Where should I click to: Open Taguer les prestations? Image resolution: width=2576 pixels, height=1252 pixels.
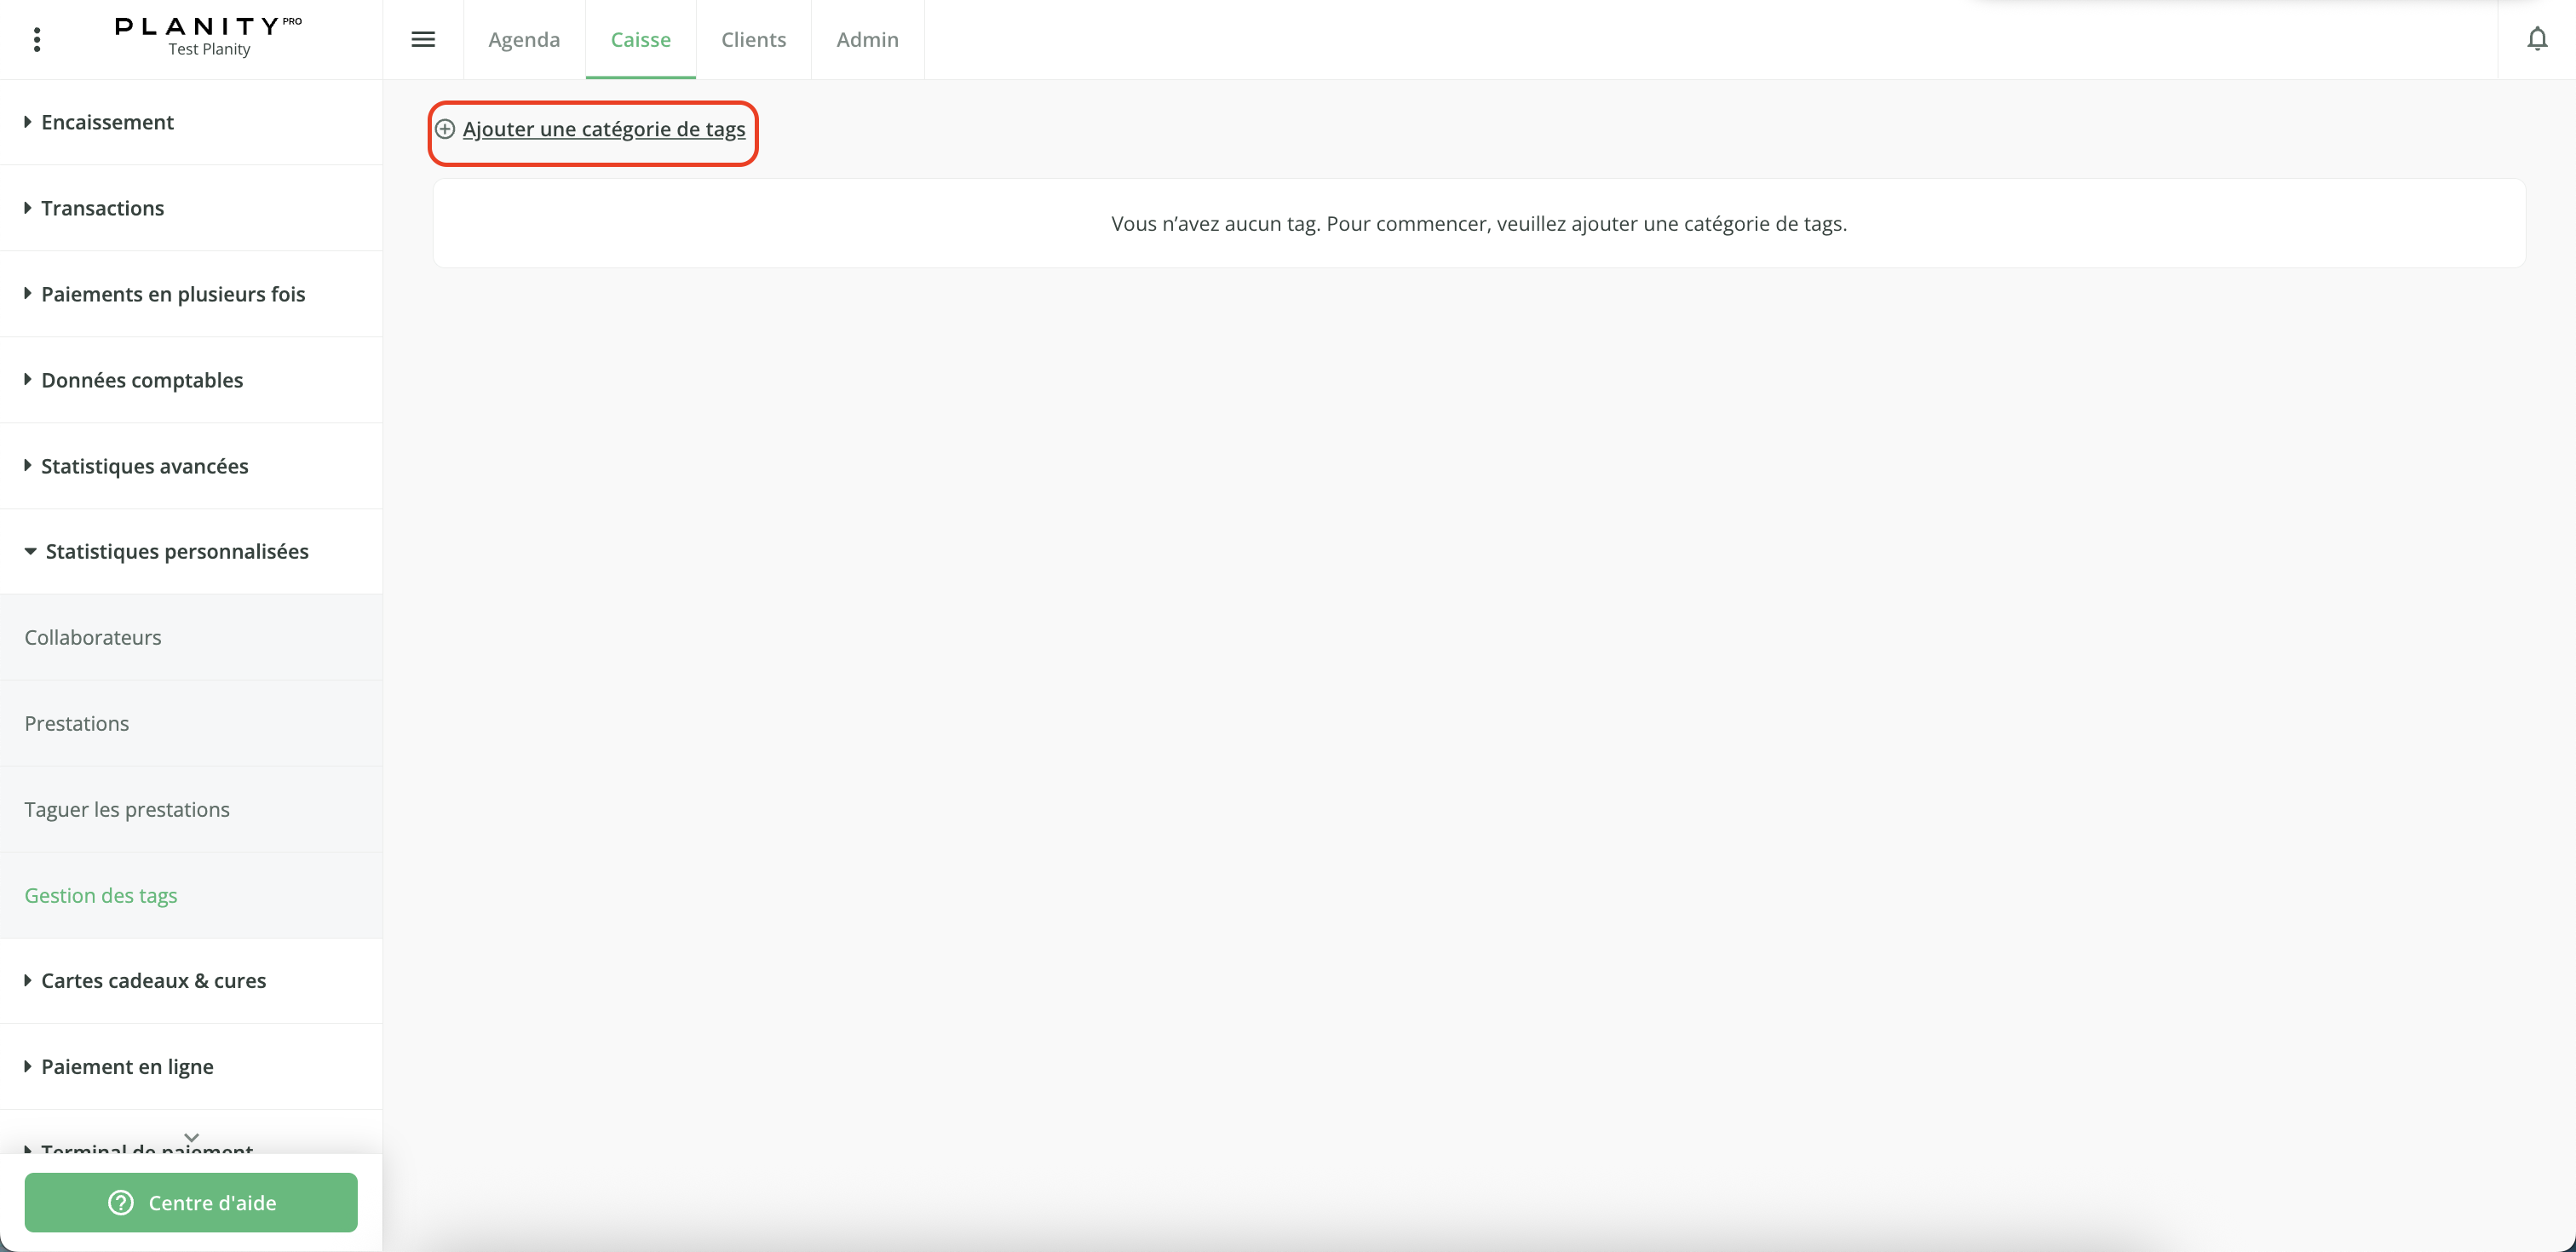pos(191,810)
